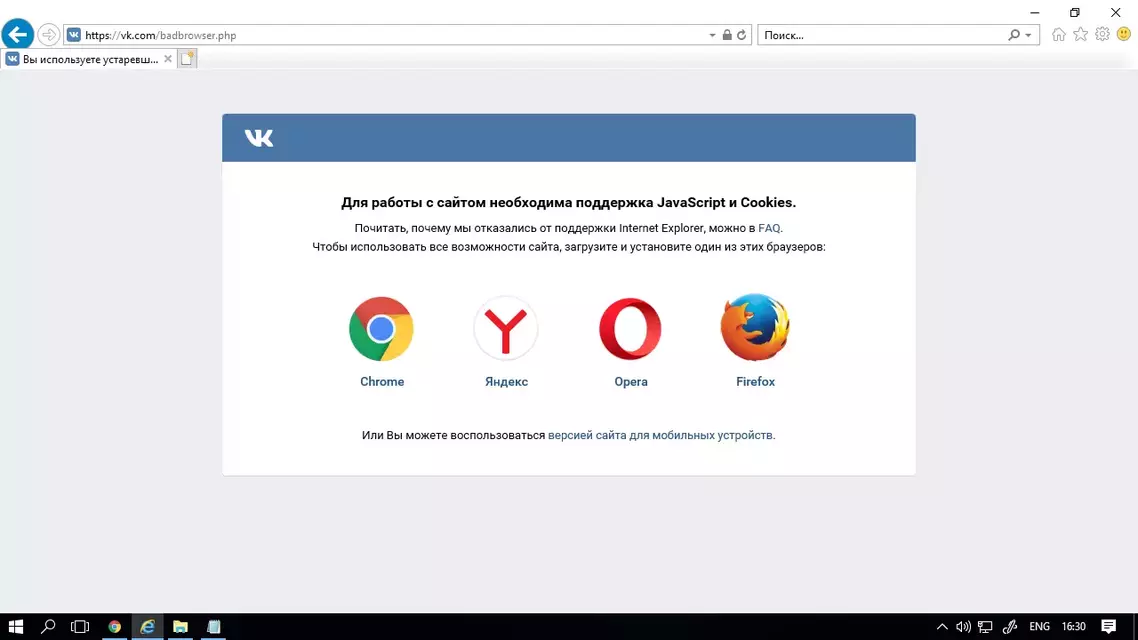Click the Opera text link
1138x640 pixels.
coord(631,382)
